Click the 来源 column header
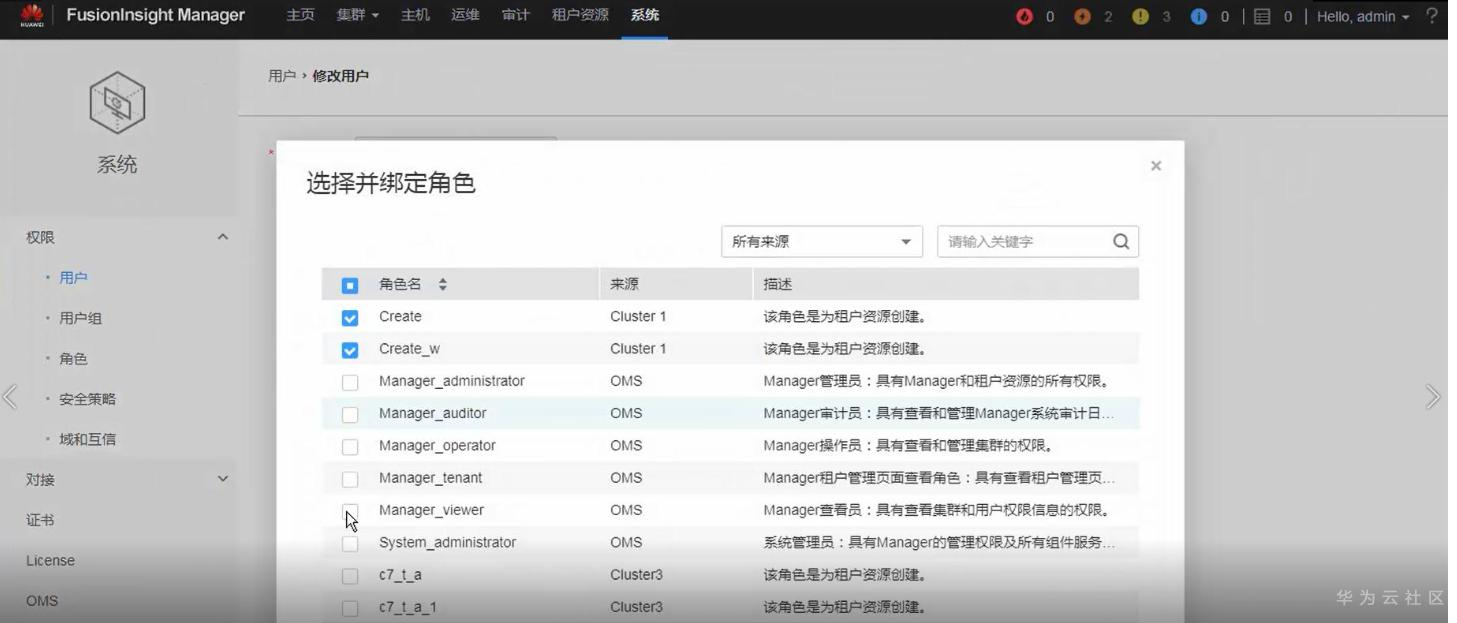Screen dimensions: 1457x623 click(624, 285)
